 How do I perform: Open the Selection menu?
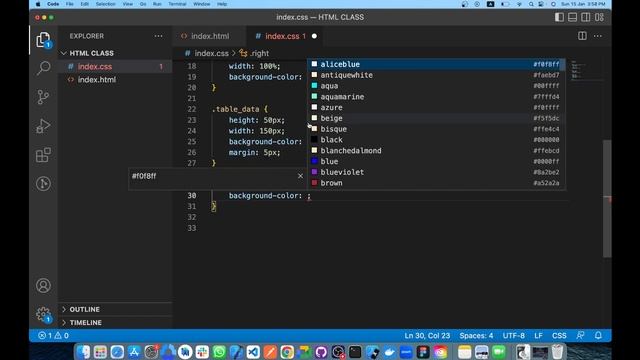coord(105,4)
